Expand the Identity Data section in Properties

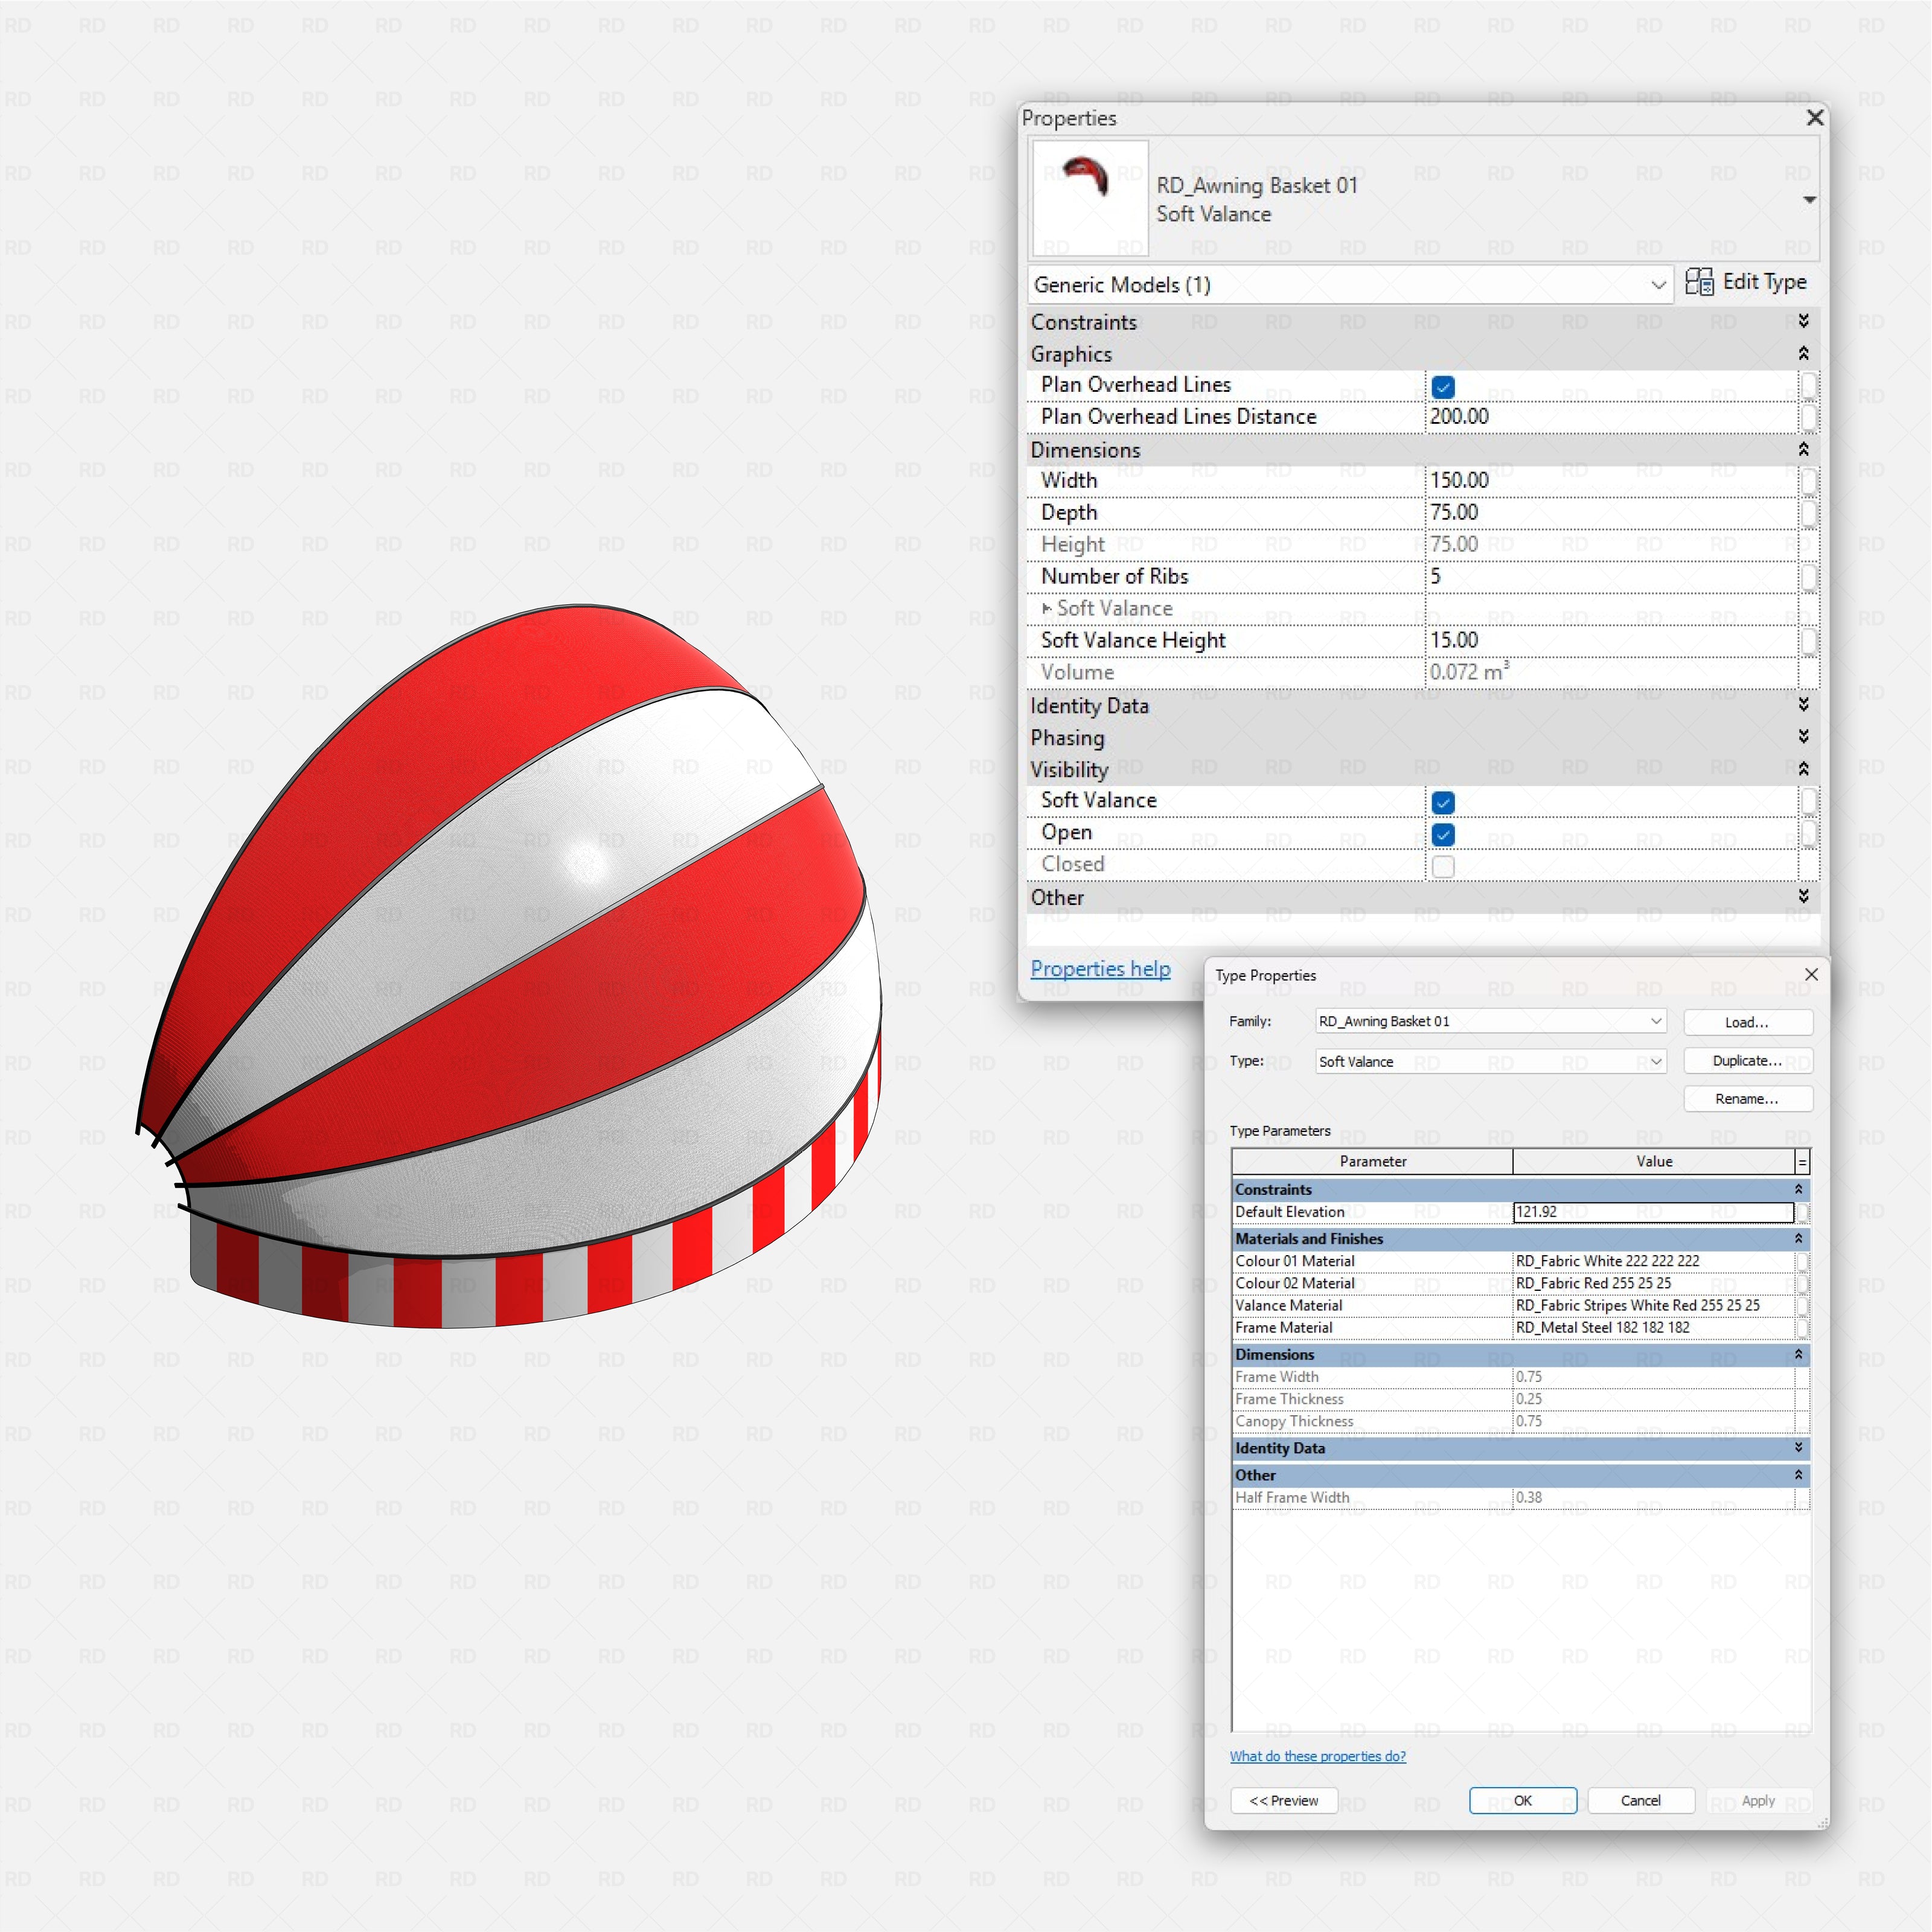tap(1803, 704)
